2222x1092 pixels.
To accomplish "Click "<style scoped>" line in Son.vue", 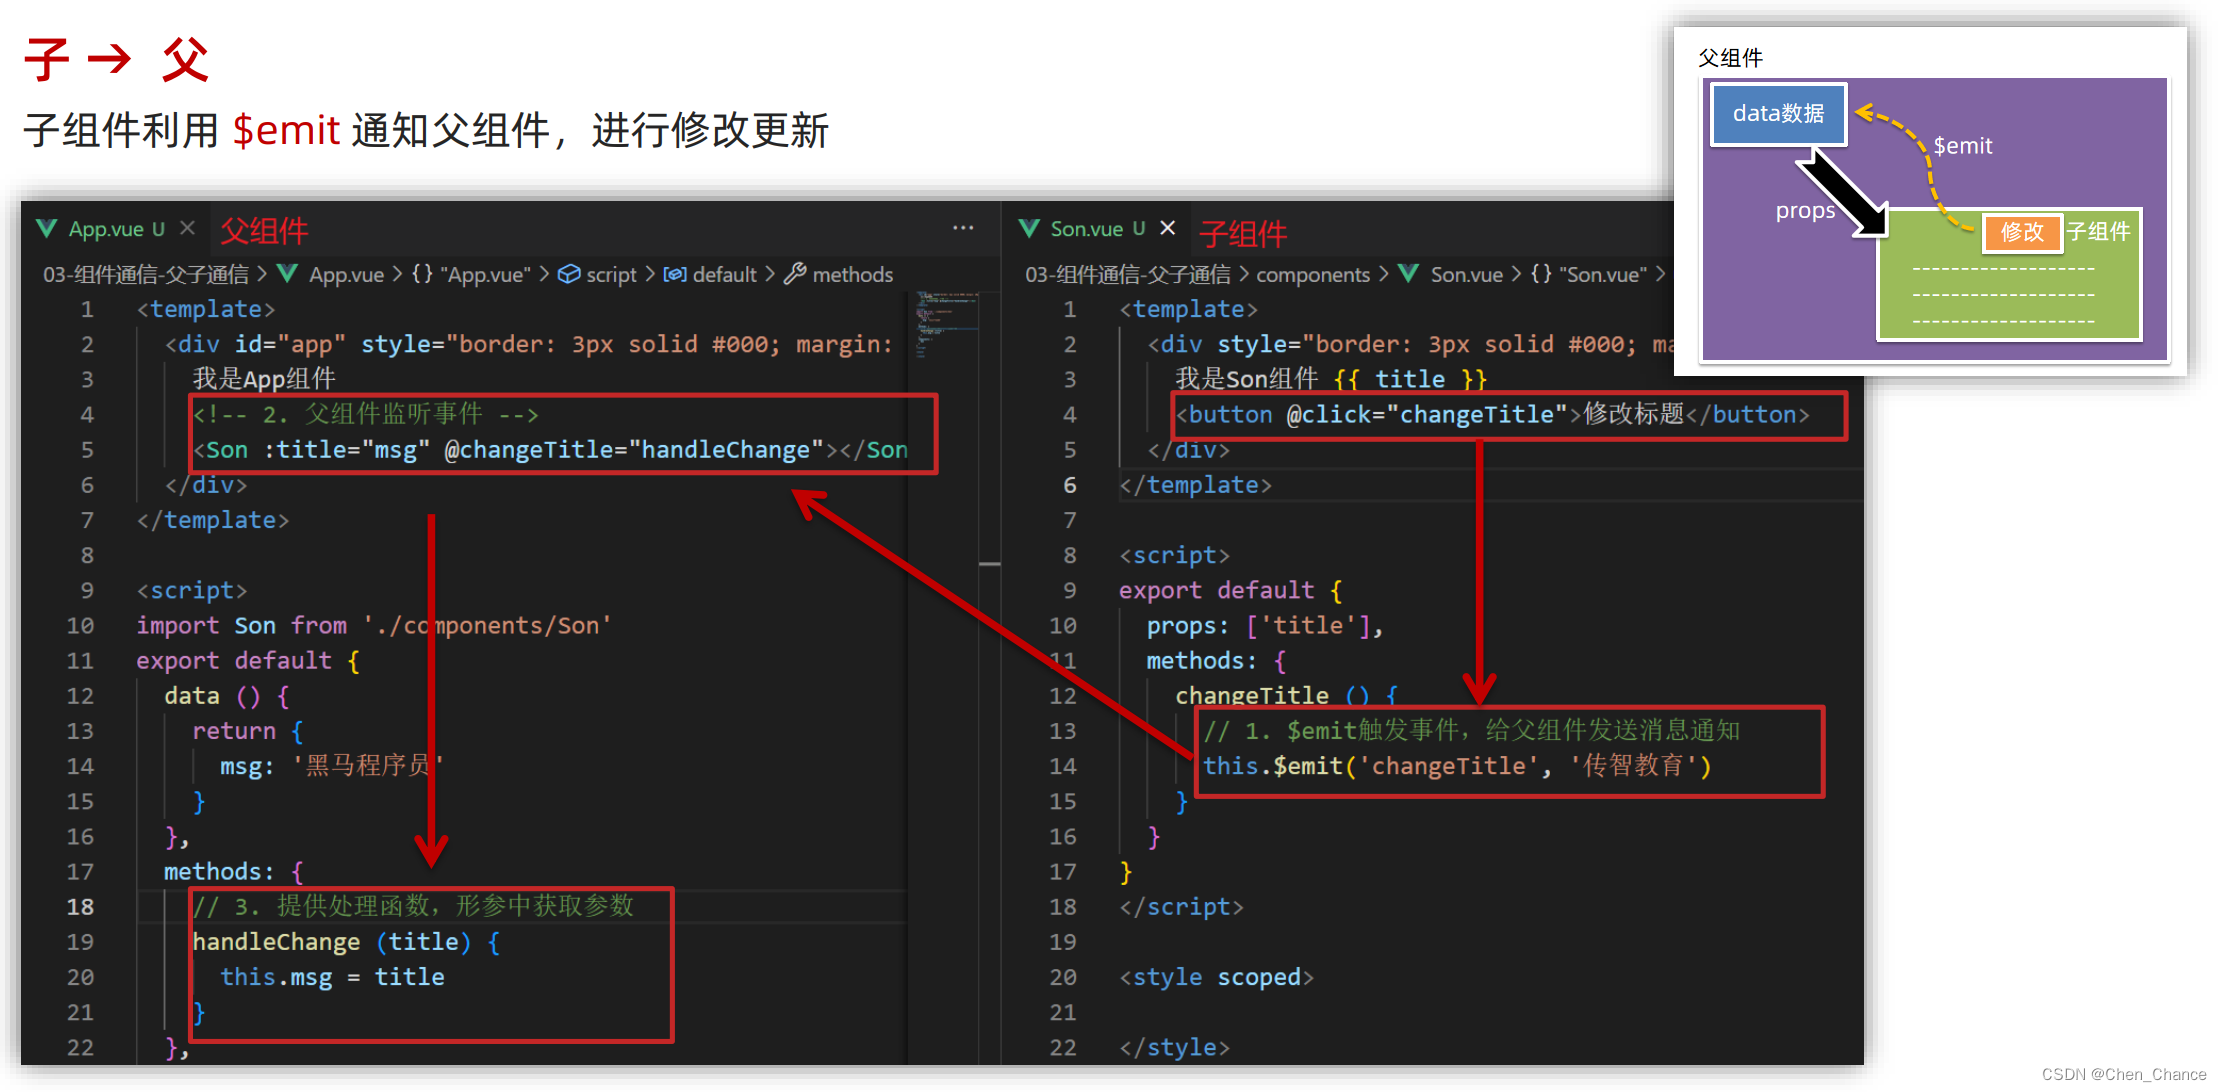I will point(1216,977).
